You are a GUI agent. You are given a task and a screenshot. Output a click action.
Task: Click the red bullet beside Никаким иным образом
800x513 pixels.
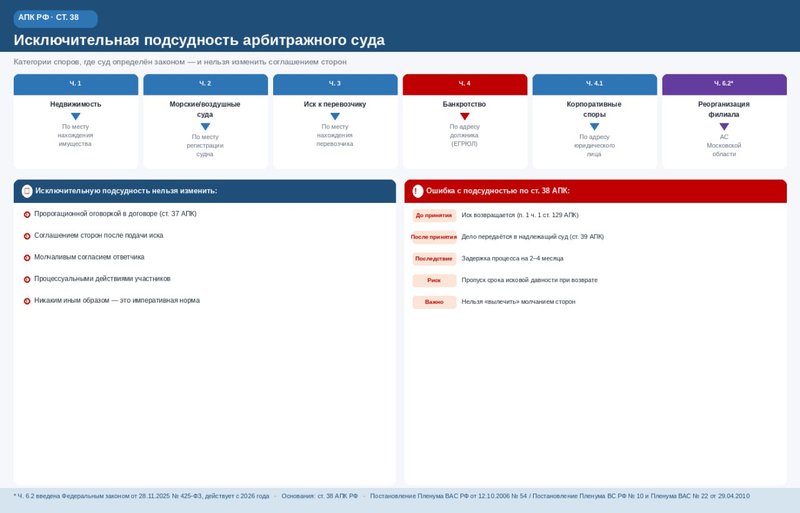pyautogui.click(x=27, y=301)
